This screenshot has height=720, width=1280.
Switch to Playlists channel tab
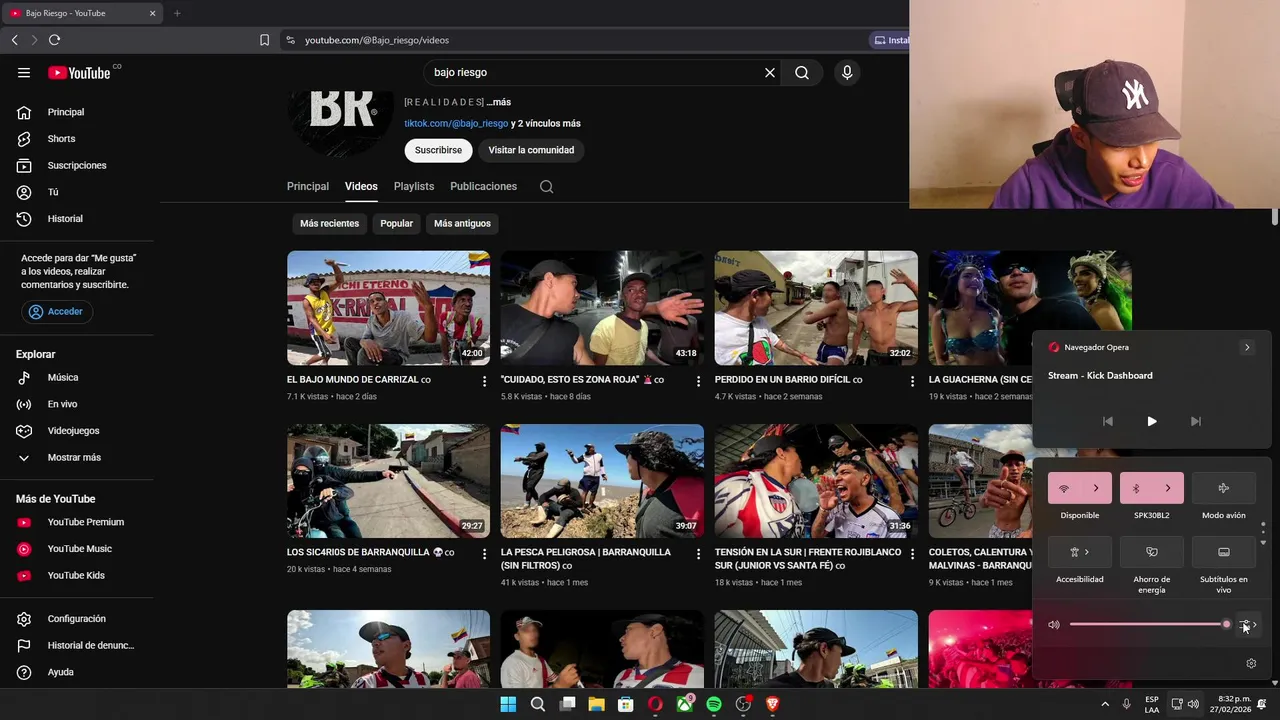(414, 186)
